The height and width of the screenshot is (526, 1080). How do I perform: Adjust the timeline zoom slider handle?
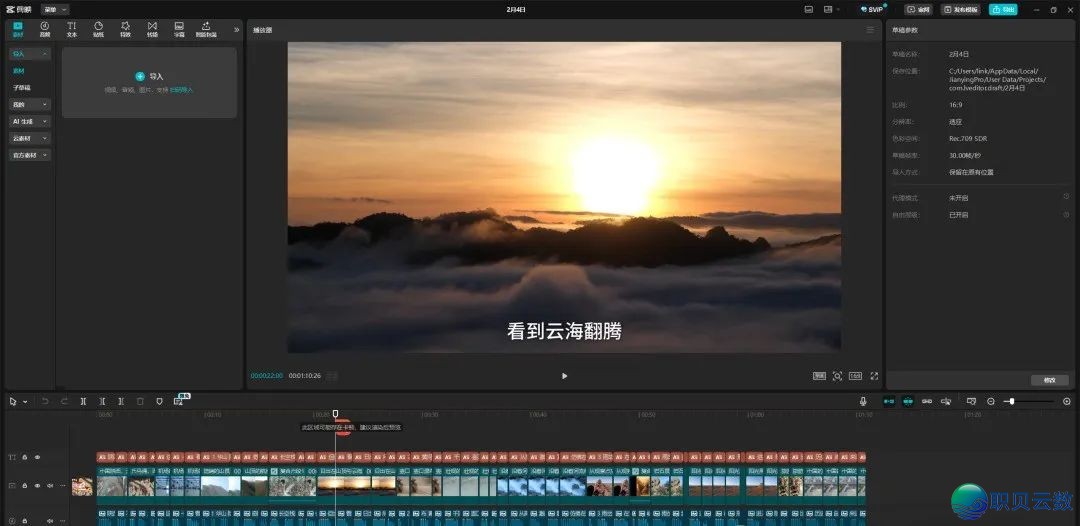pos(1011,401)
